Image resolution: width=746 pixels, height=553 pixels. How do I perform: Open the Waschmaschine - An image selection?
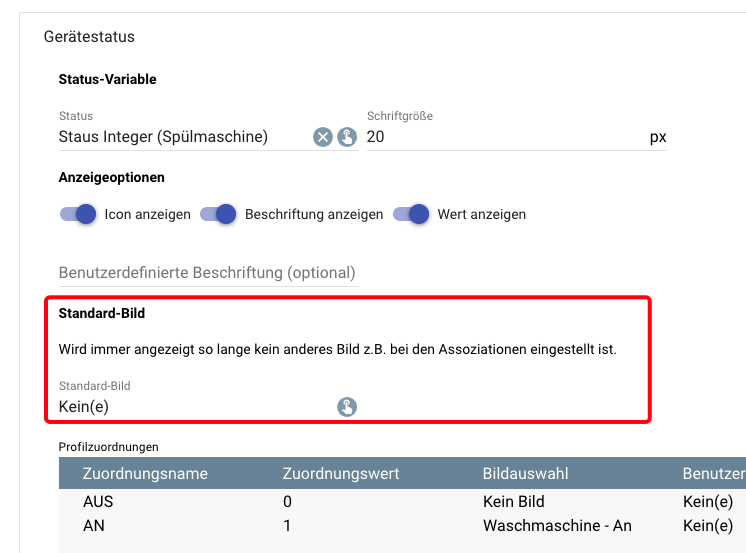pos(557,525)
